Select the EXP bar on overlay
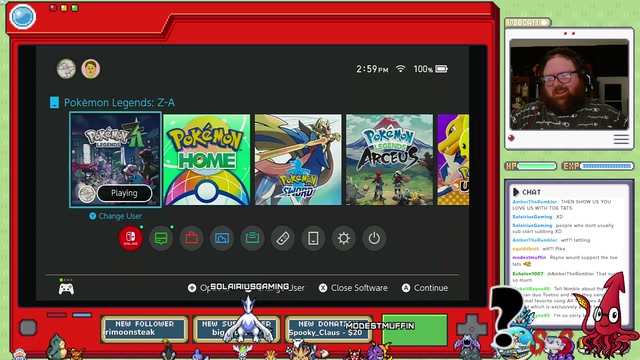 598,166
